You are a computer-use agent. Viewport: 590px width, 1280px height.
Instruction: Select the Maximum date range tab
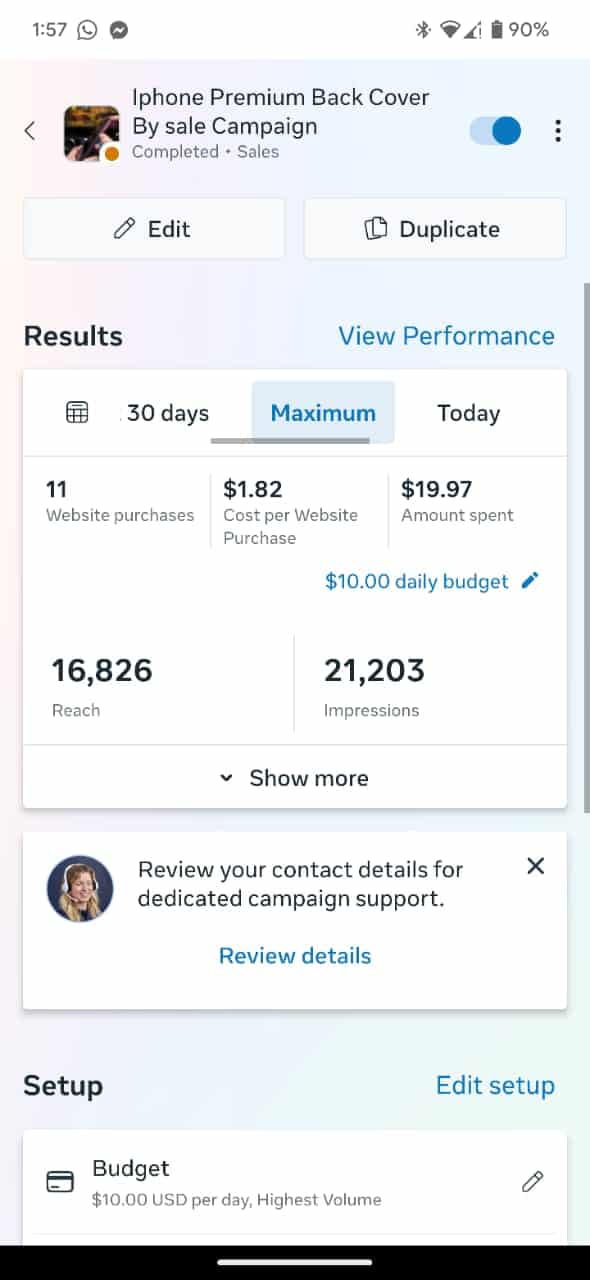pyautogui.click(x=323, y=412)
